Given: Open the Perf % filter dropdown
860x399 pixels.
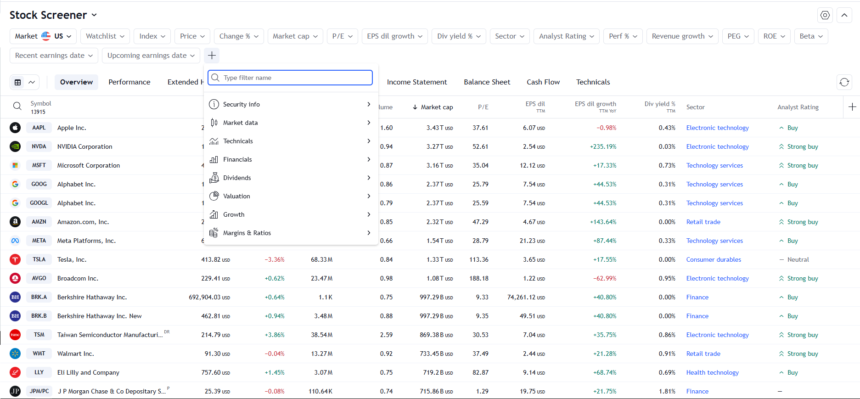Looking at the screenshot, I should 624,36.
